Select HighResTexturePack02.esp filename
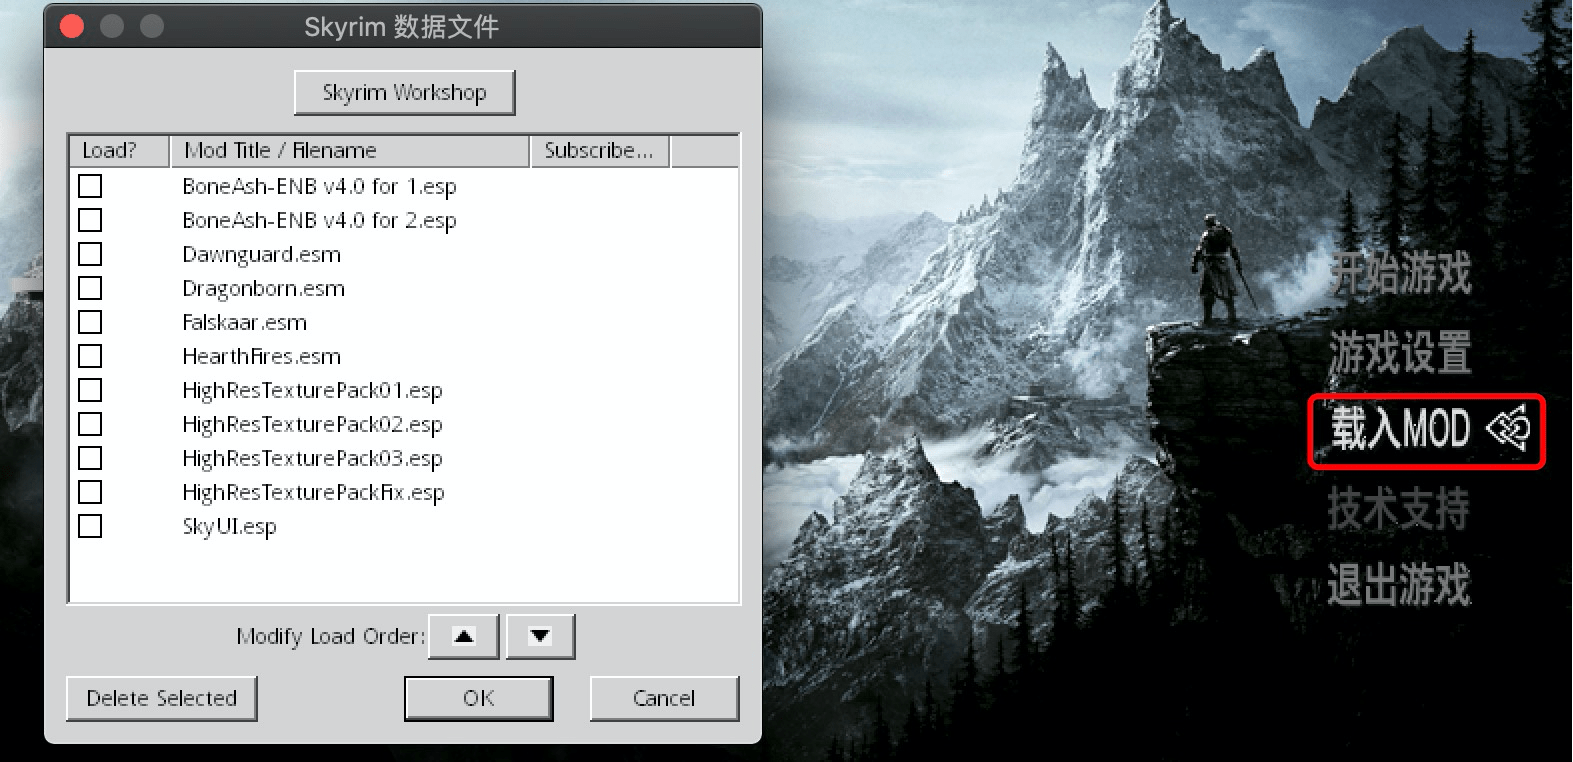Image resolution: width=1573 pixels, height=762 pixels. click(312, 425)
